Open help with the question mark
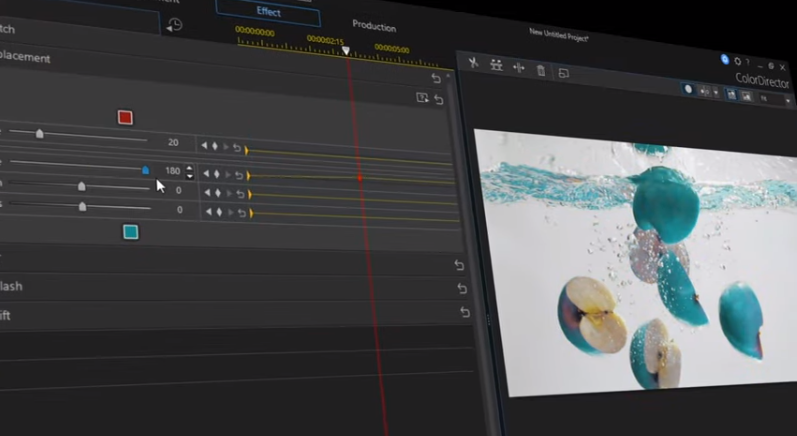Image resolution: width=797 pixels, height=436 pixels. [747, 62]
